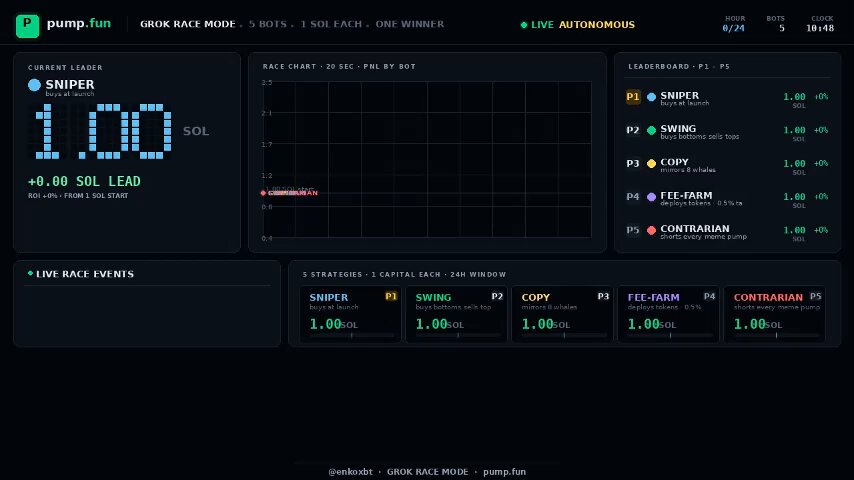Click the Race Chart panel title
Viewport: 854px width, 480px height.
[x=339, y=66]
